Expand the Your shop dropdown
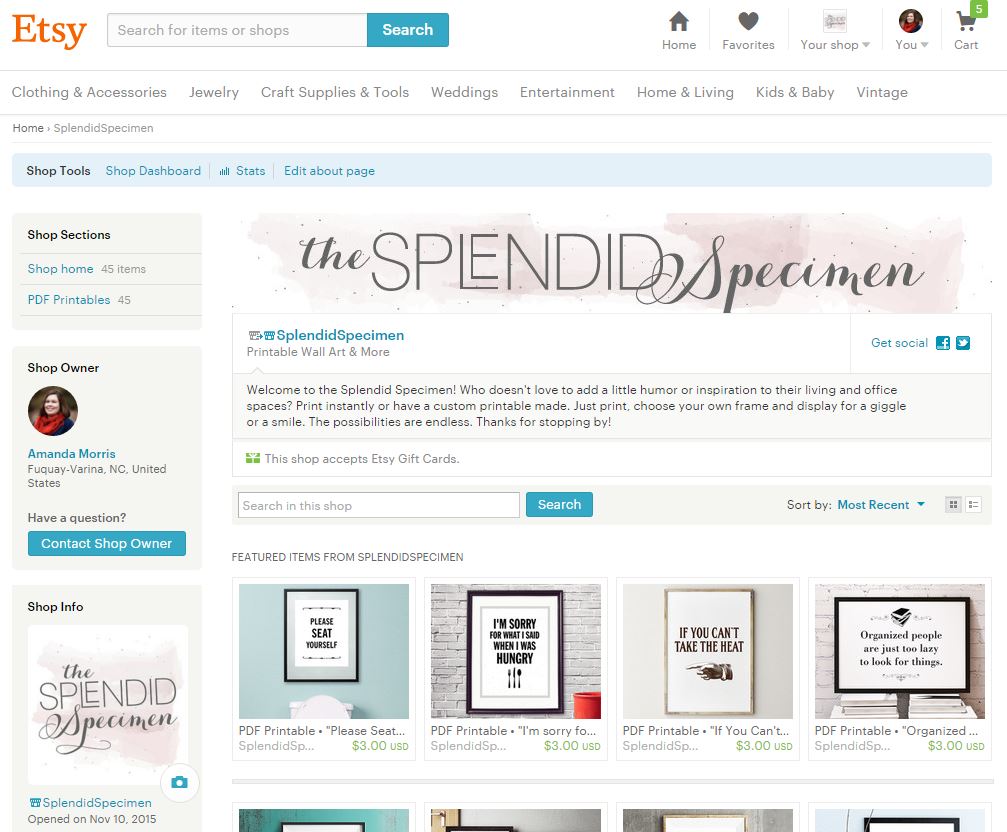The height and width of the screenshot is (832, 1007). pos(835,30)
